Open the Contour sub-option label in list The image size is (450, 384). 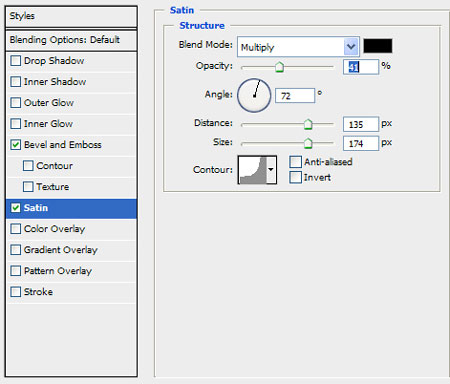(x=55, y=166)
